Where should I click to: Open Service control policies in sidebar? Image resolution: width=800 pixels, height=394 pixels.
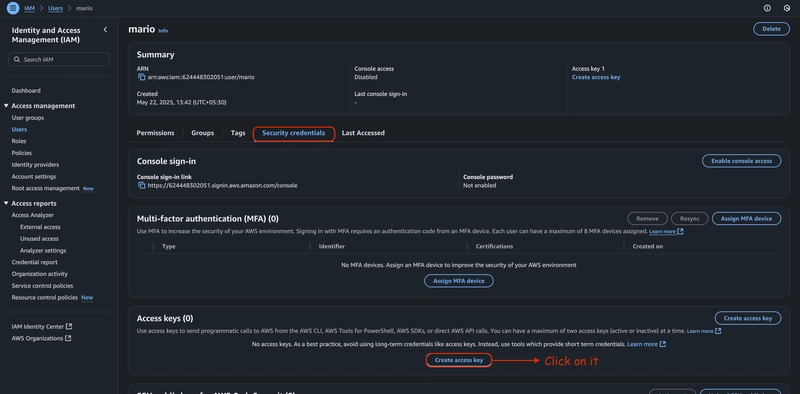point(42,286)
